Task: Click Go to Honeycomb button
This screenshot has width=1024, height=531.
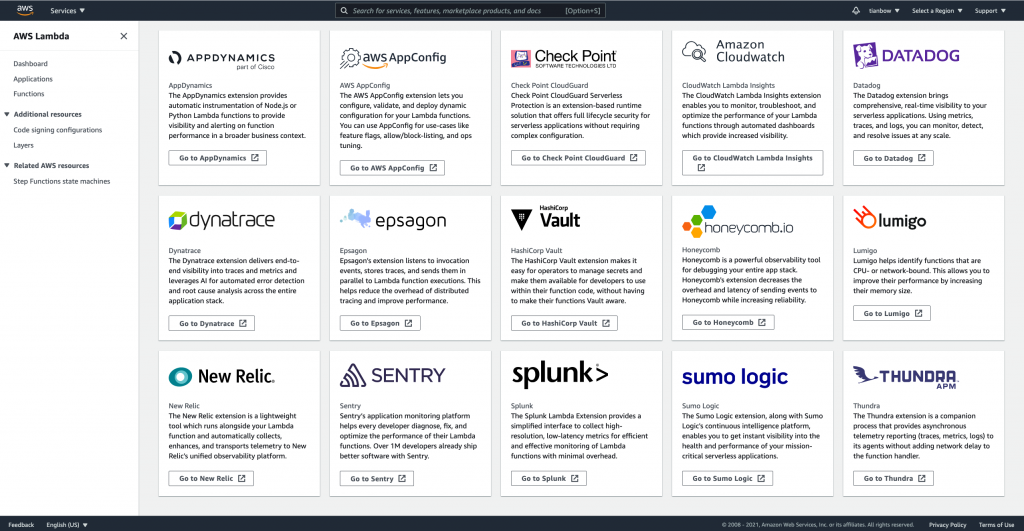Action: [x=728, y=323]
